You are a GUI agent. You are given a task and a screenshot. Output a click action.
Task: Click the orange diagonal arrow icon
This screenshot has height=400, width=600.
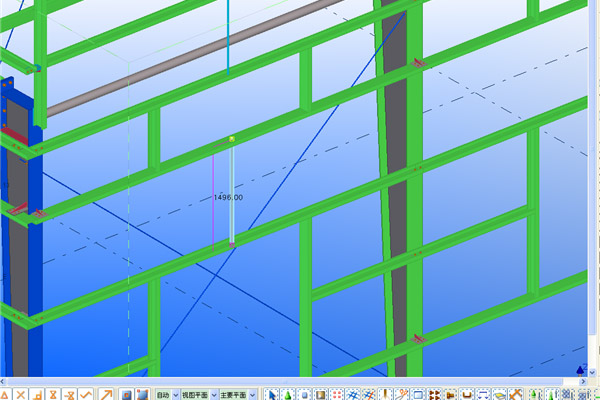point(105,395)
